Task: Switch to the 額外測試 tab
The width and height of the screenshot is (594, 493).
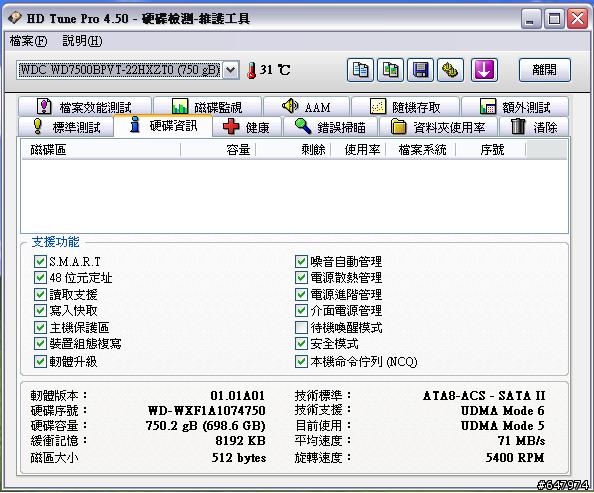Action: [515, 106]
